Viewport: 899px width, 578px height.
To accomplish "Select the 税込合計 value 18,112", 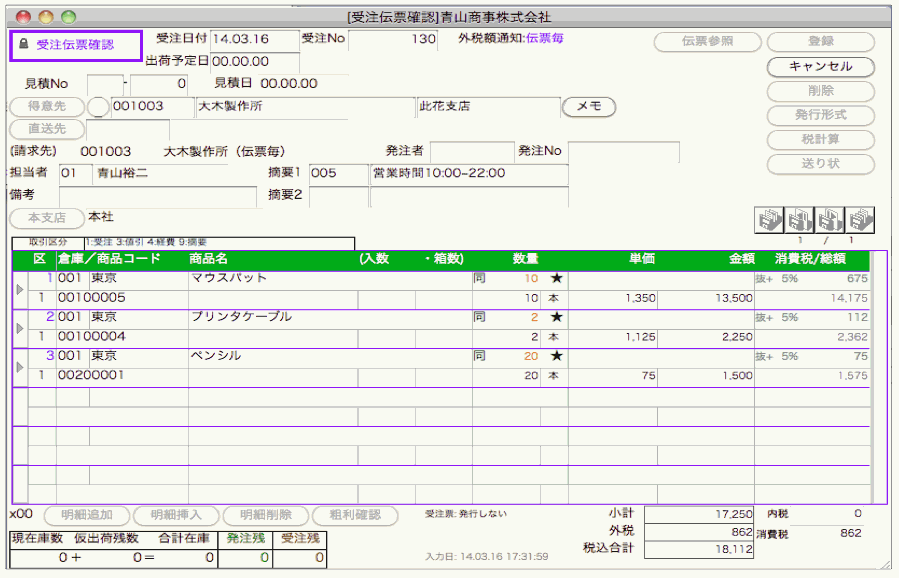I will point(699,549).
